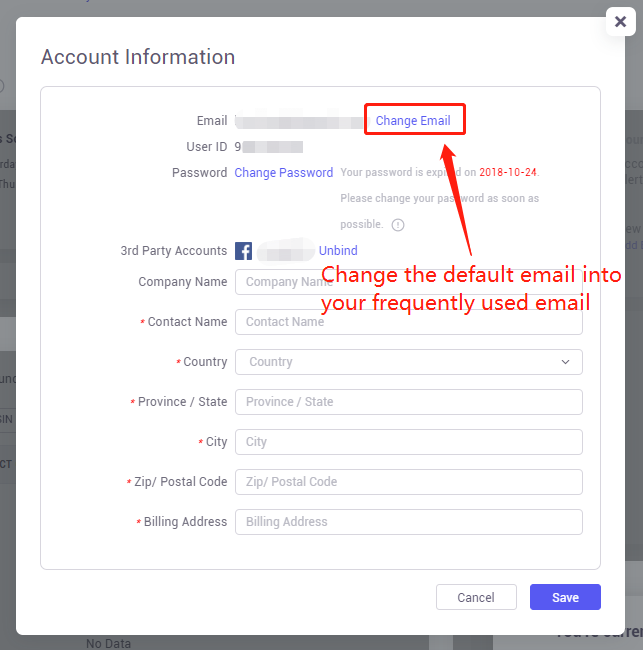
Task: Focus the Billing Address field
Action: tap(408, 522)
